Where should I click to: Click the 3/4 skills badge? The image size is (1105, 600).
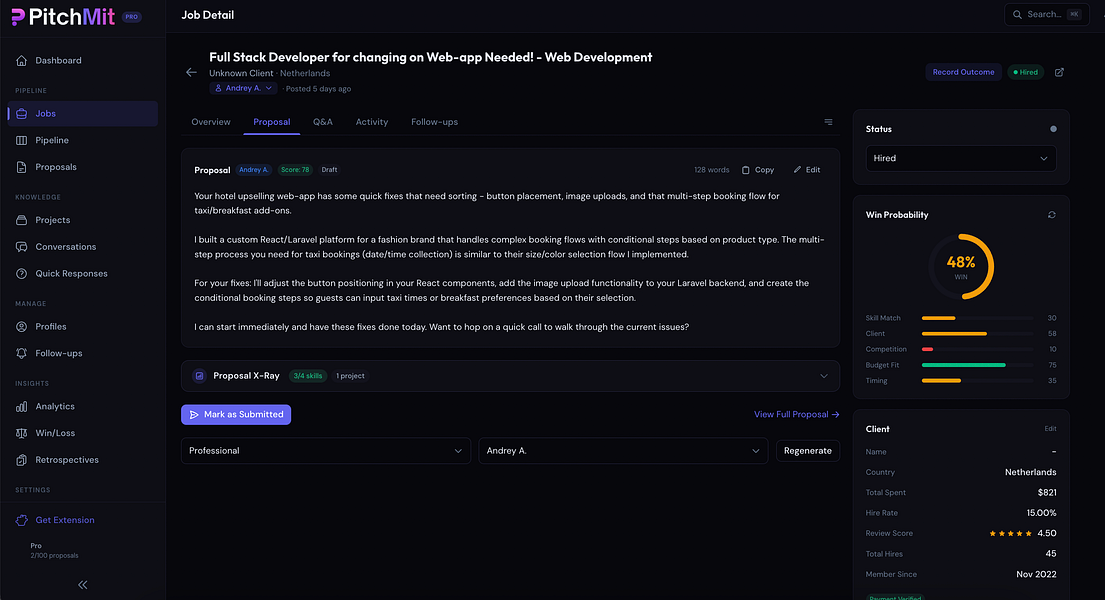coord(308,376)
